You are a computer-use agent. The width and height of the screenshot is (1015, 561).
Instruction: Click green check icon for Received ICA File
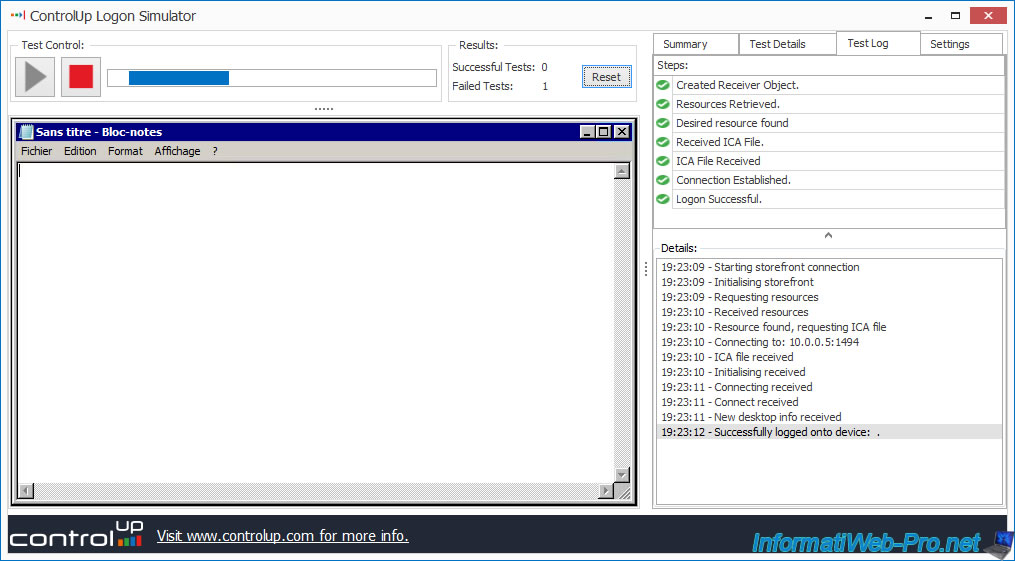point(663,142)
